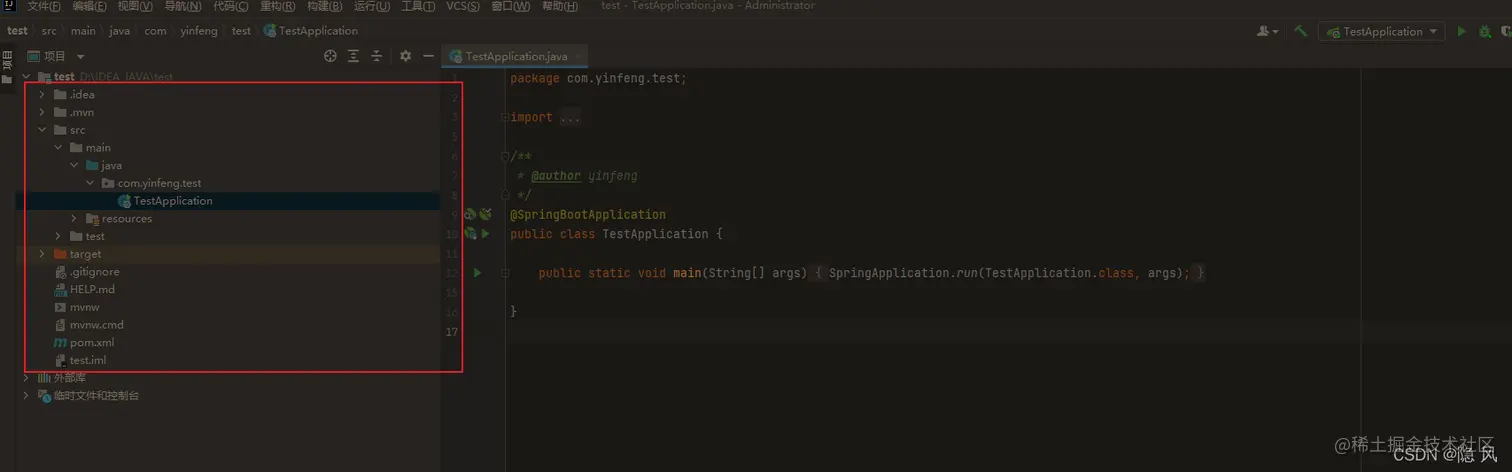Expand the .mvn folder
This screenshot has width=1512, height=472.
(x=41, y=113)
